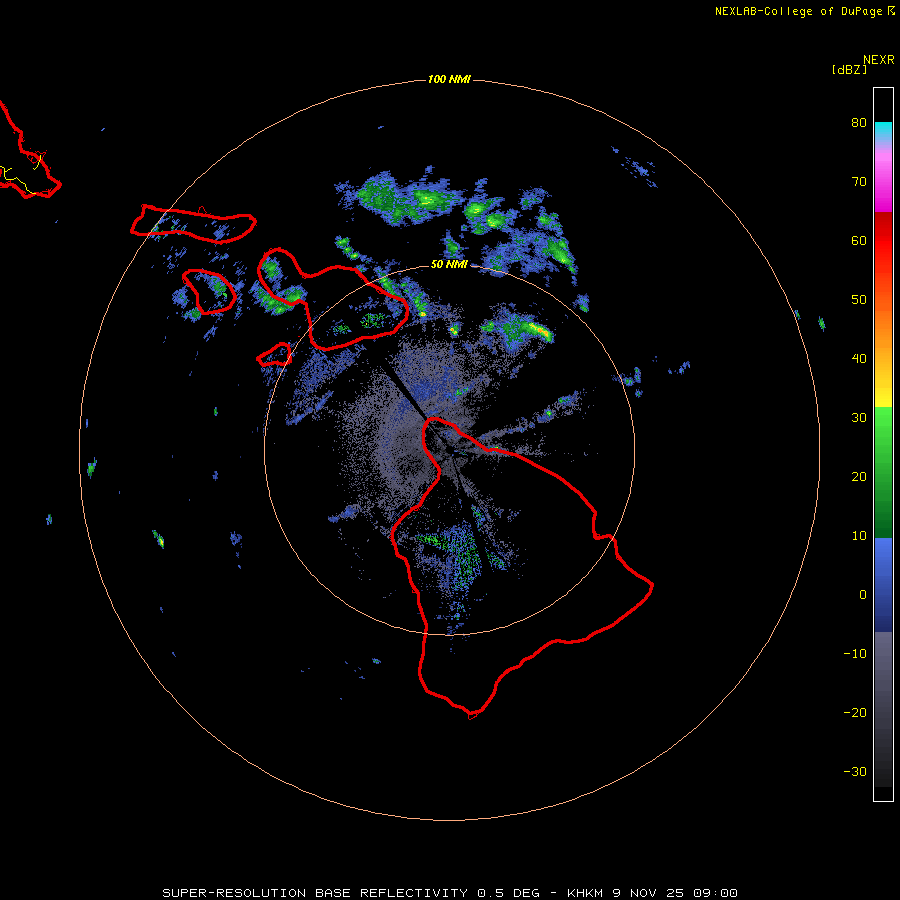
Task: Click the -10 value on the dBZ scale
Action: pos(855,653)
